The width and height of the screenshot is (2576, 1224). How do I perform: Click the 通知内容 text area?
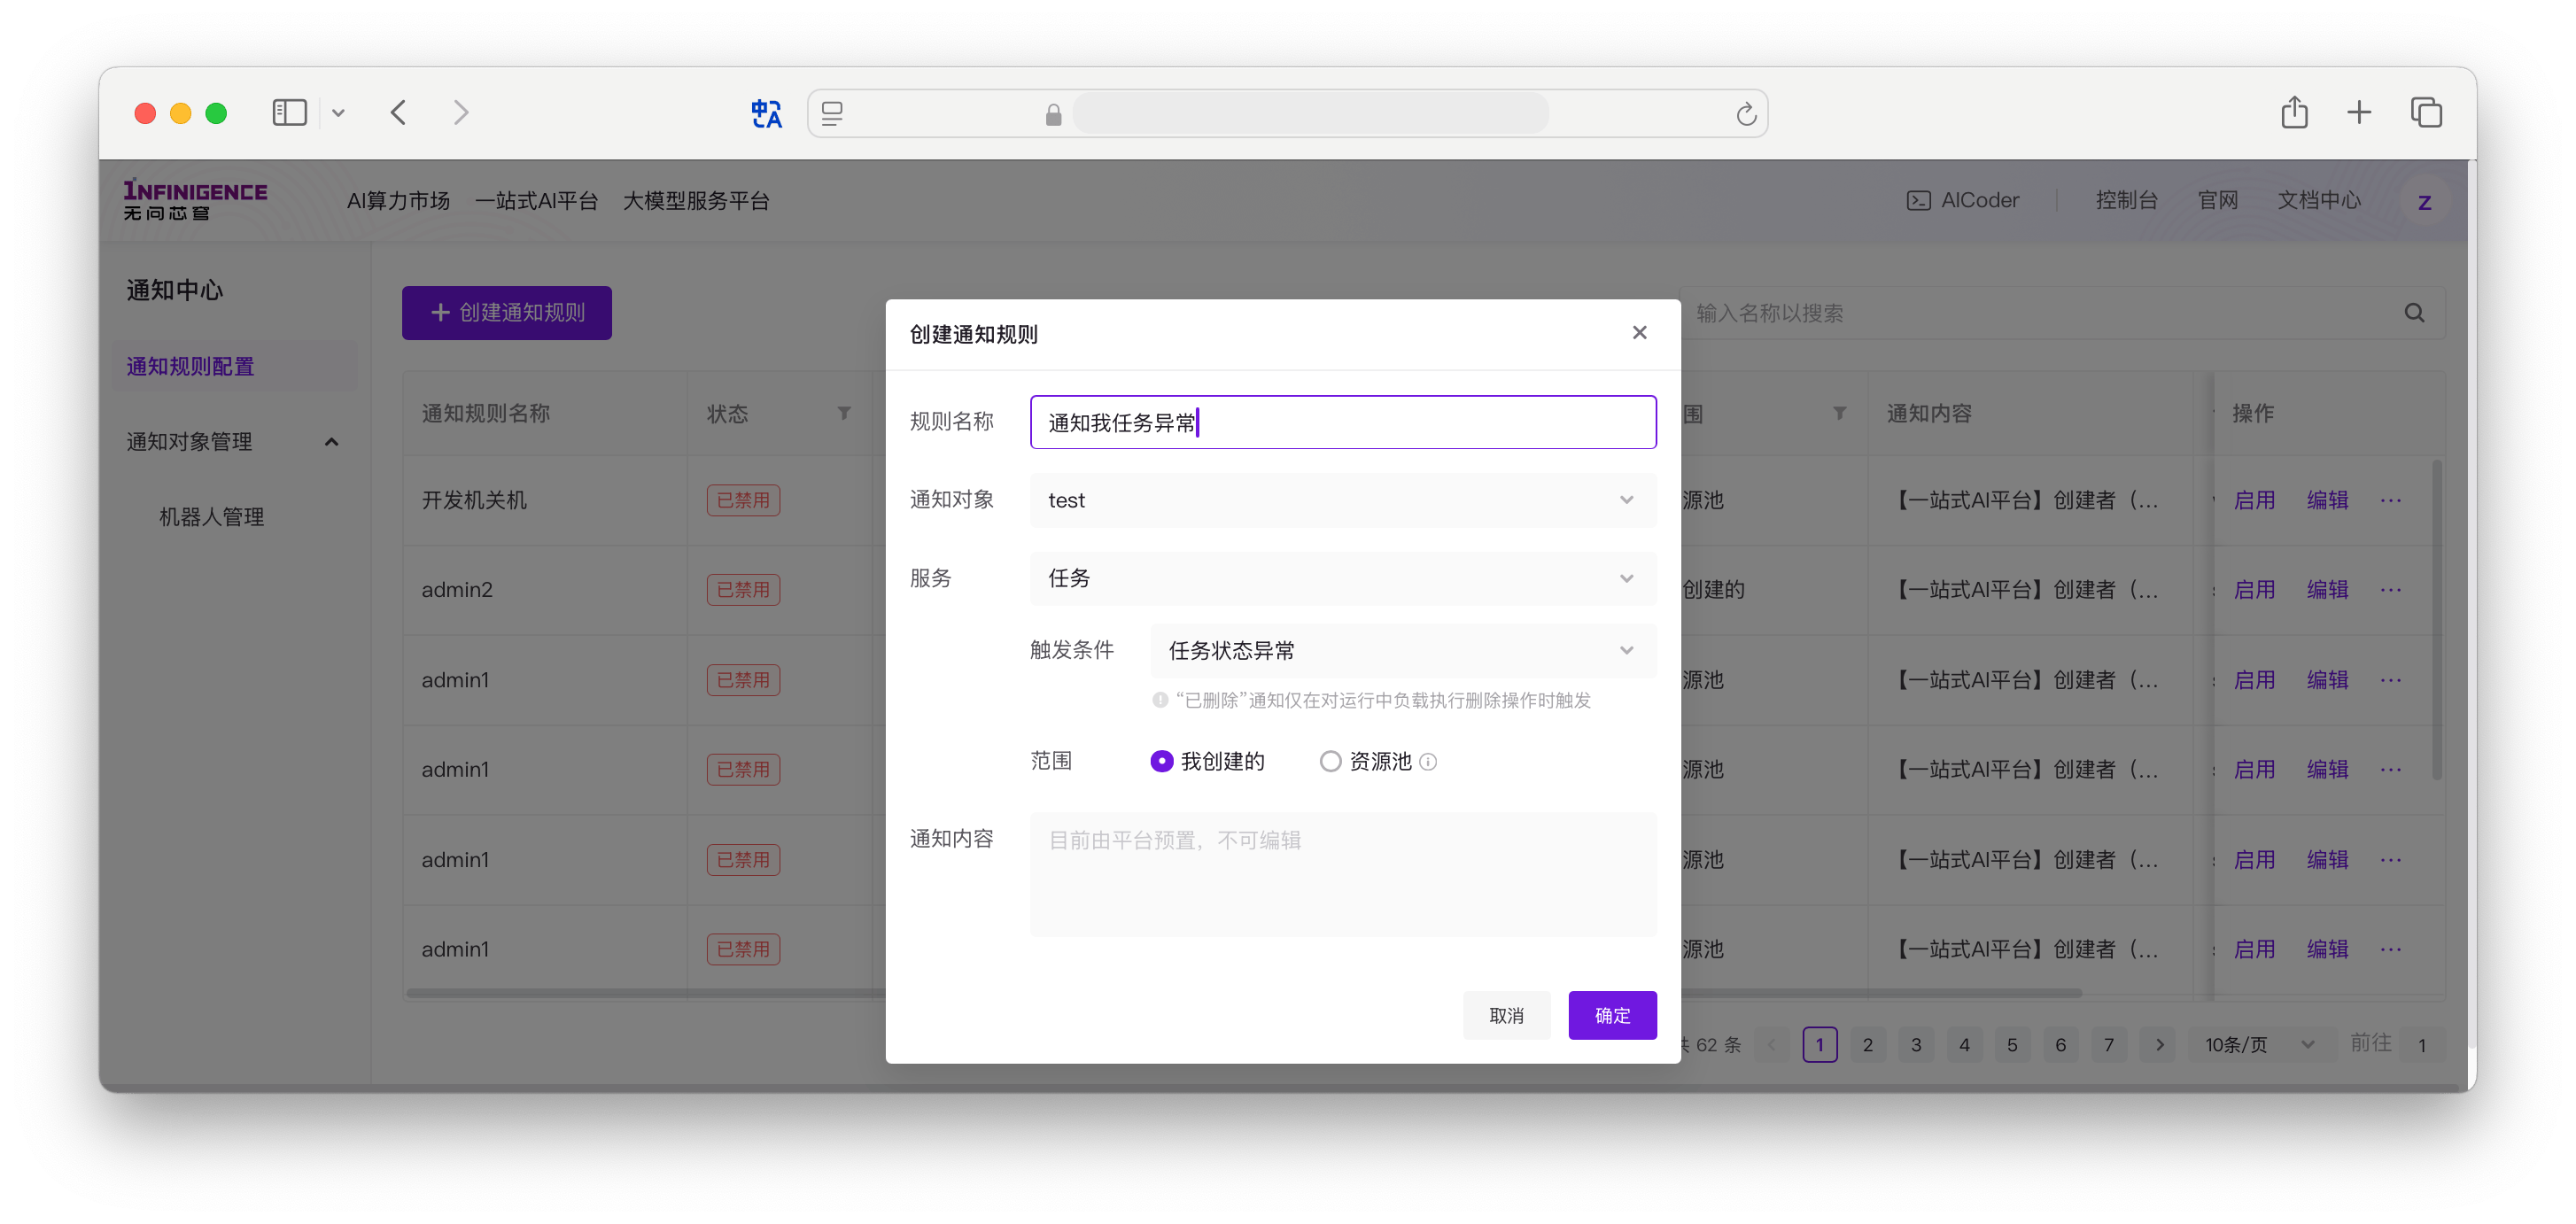tap(1343, 875)
